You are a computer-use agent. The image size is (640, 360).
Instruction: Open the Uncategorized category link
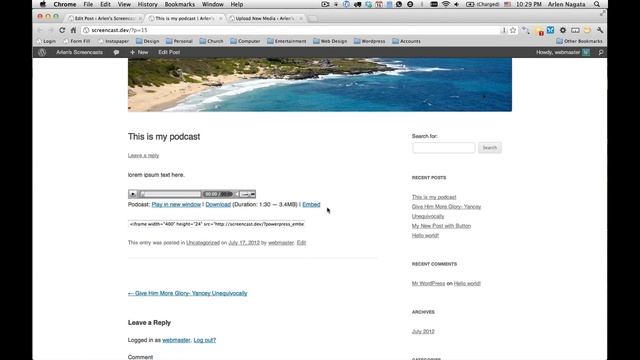203,242
